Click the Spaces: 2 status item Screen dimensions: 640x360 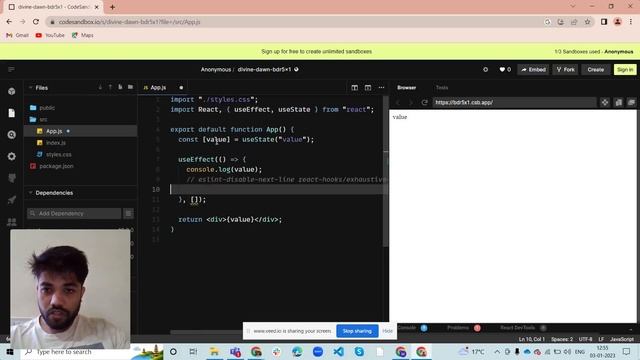(562, 339)
